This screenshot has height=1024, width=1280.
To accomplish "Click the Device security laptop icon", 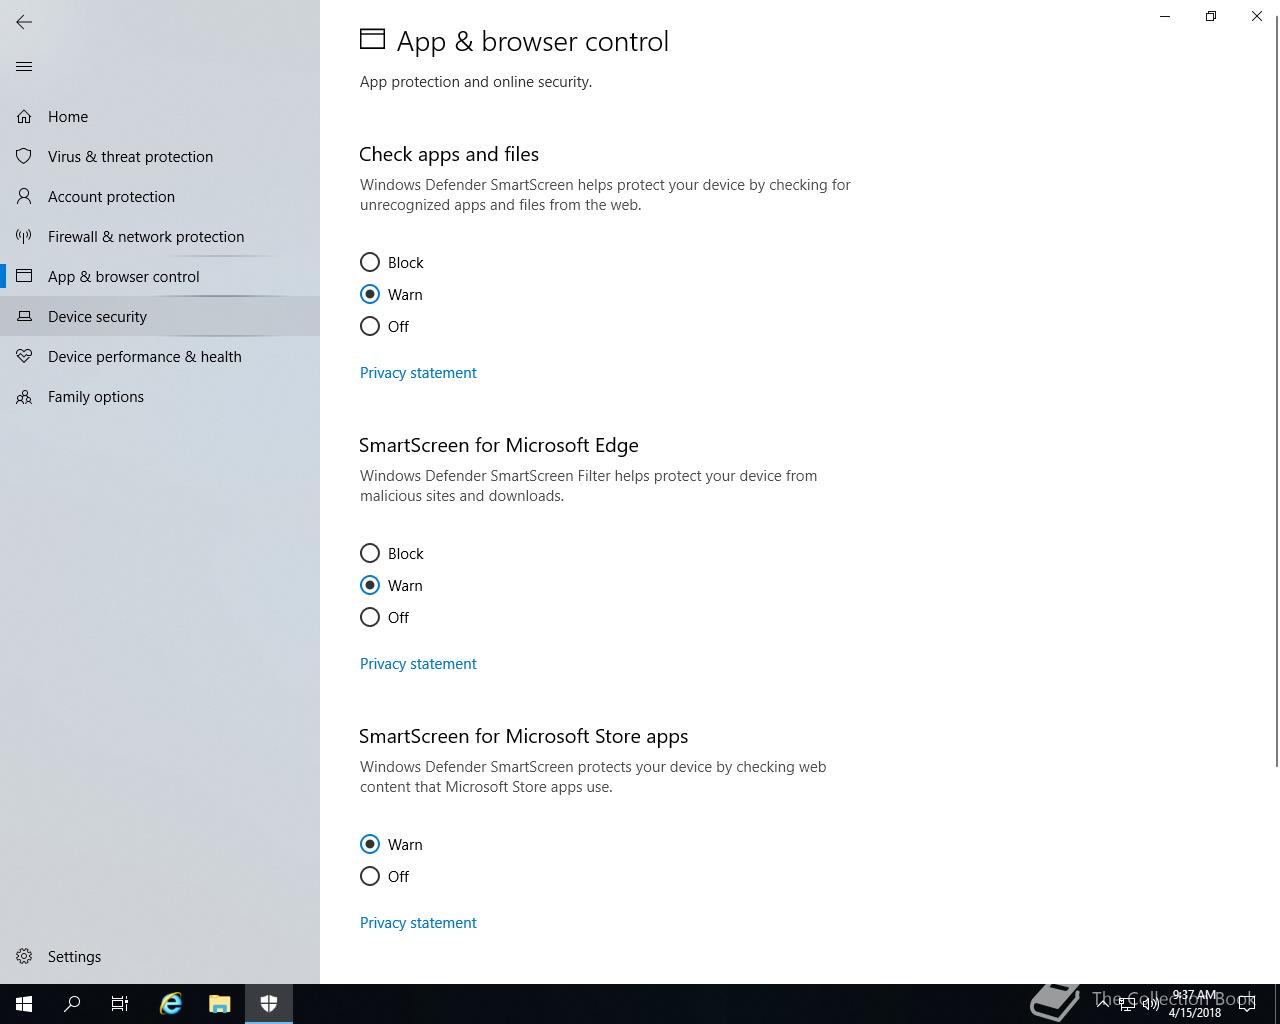I will [x=24, y=317].
